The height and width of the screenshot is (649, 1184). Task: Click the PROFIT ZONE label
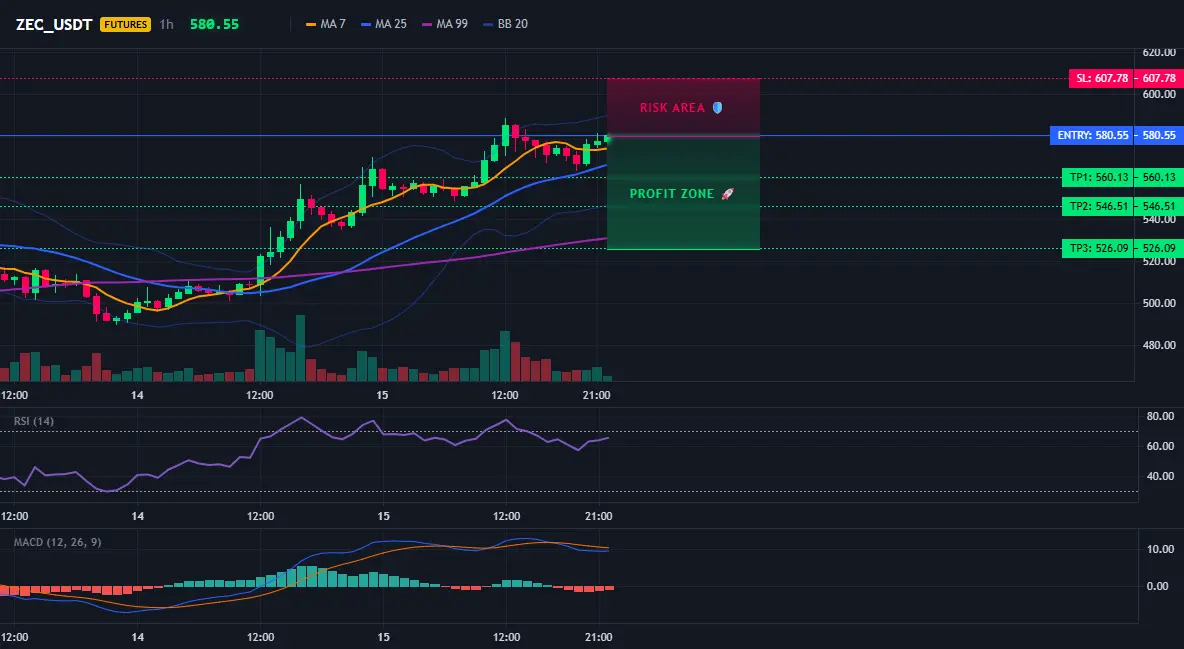pyautogui.click(x=671, y=194)
